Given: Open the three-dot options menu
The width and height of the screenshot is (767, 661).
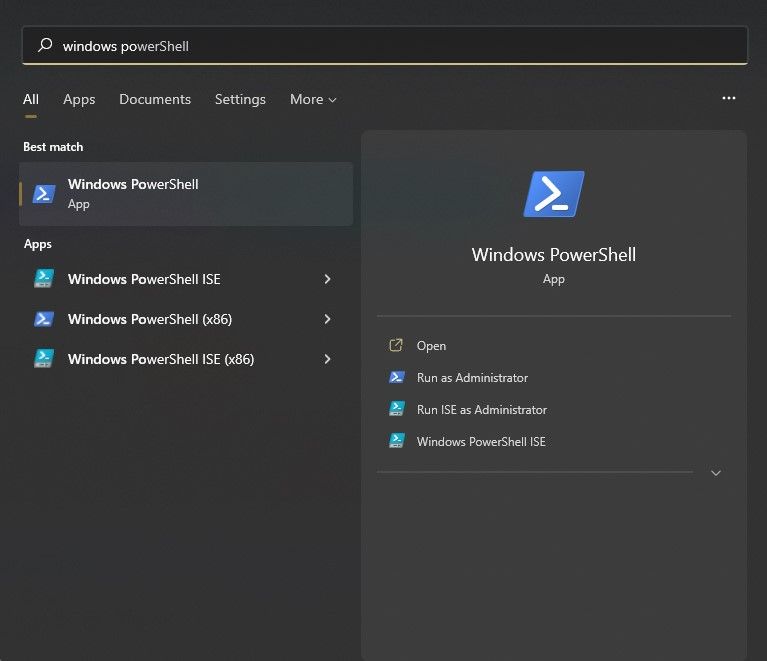Looking at the screenshot, I should coord(728,98).
